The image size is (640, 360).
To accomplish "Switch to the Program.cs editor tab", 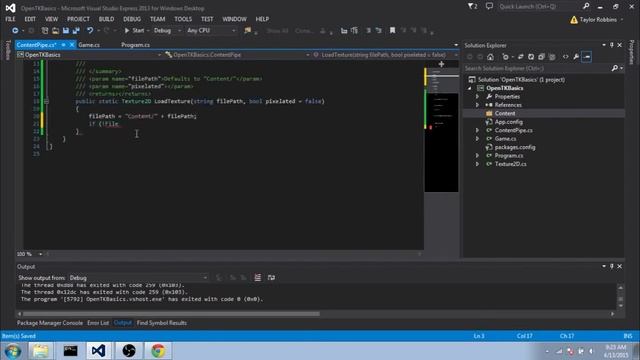I will tap(135, 45).
